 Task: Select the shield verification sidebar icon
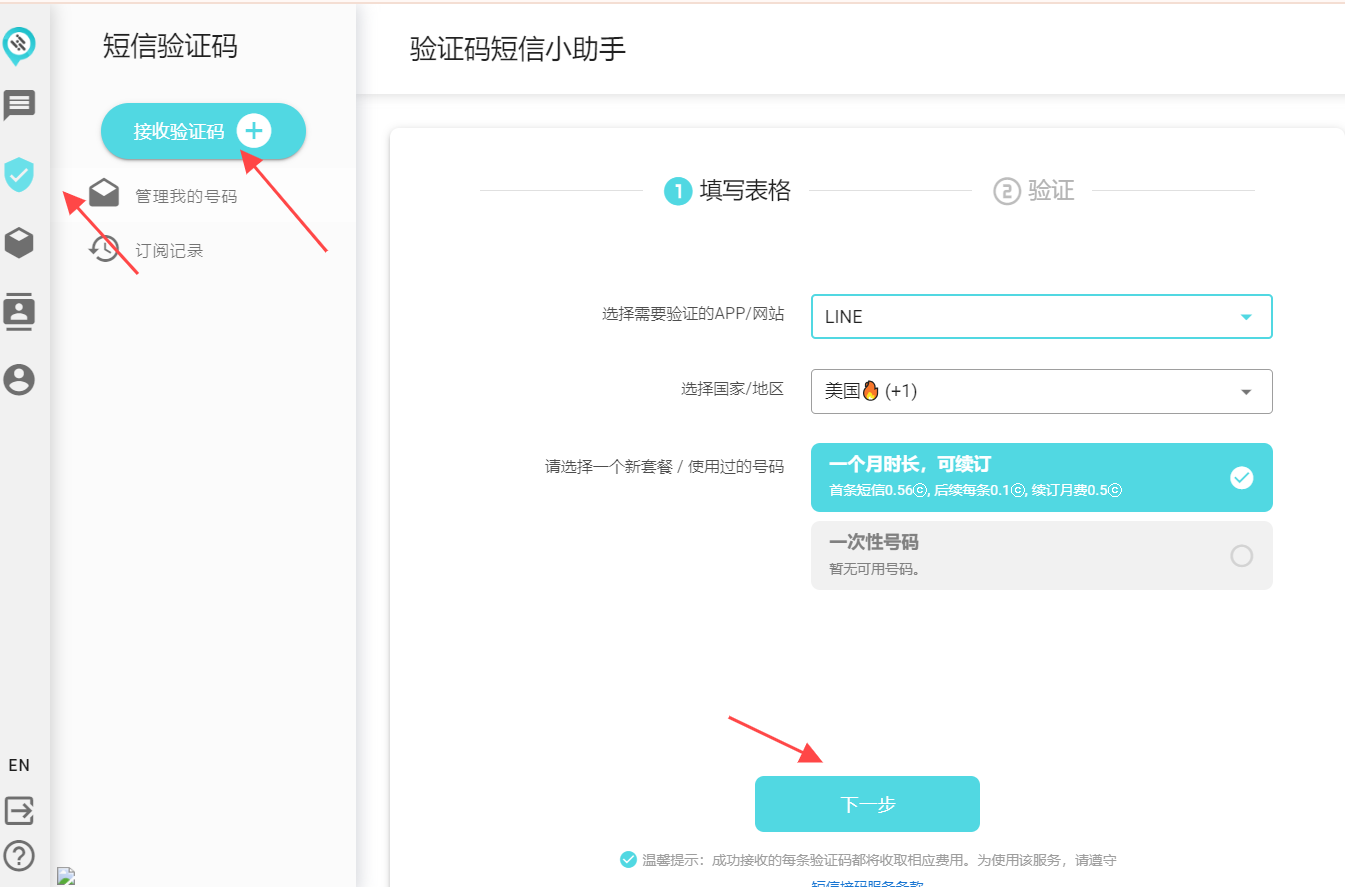pos(19,174)
